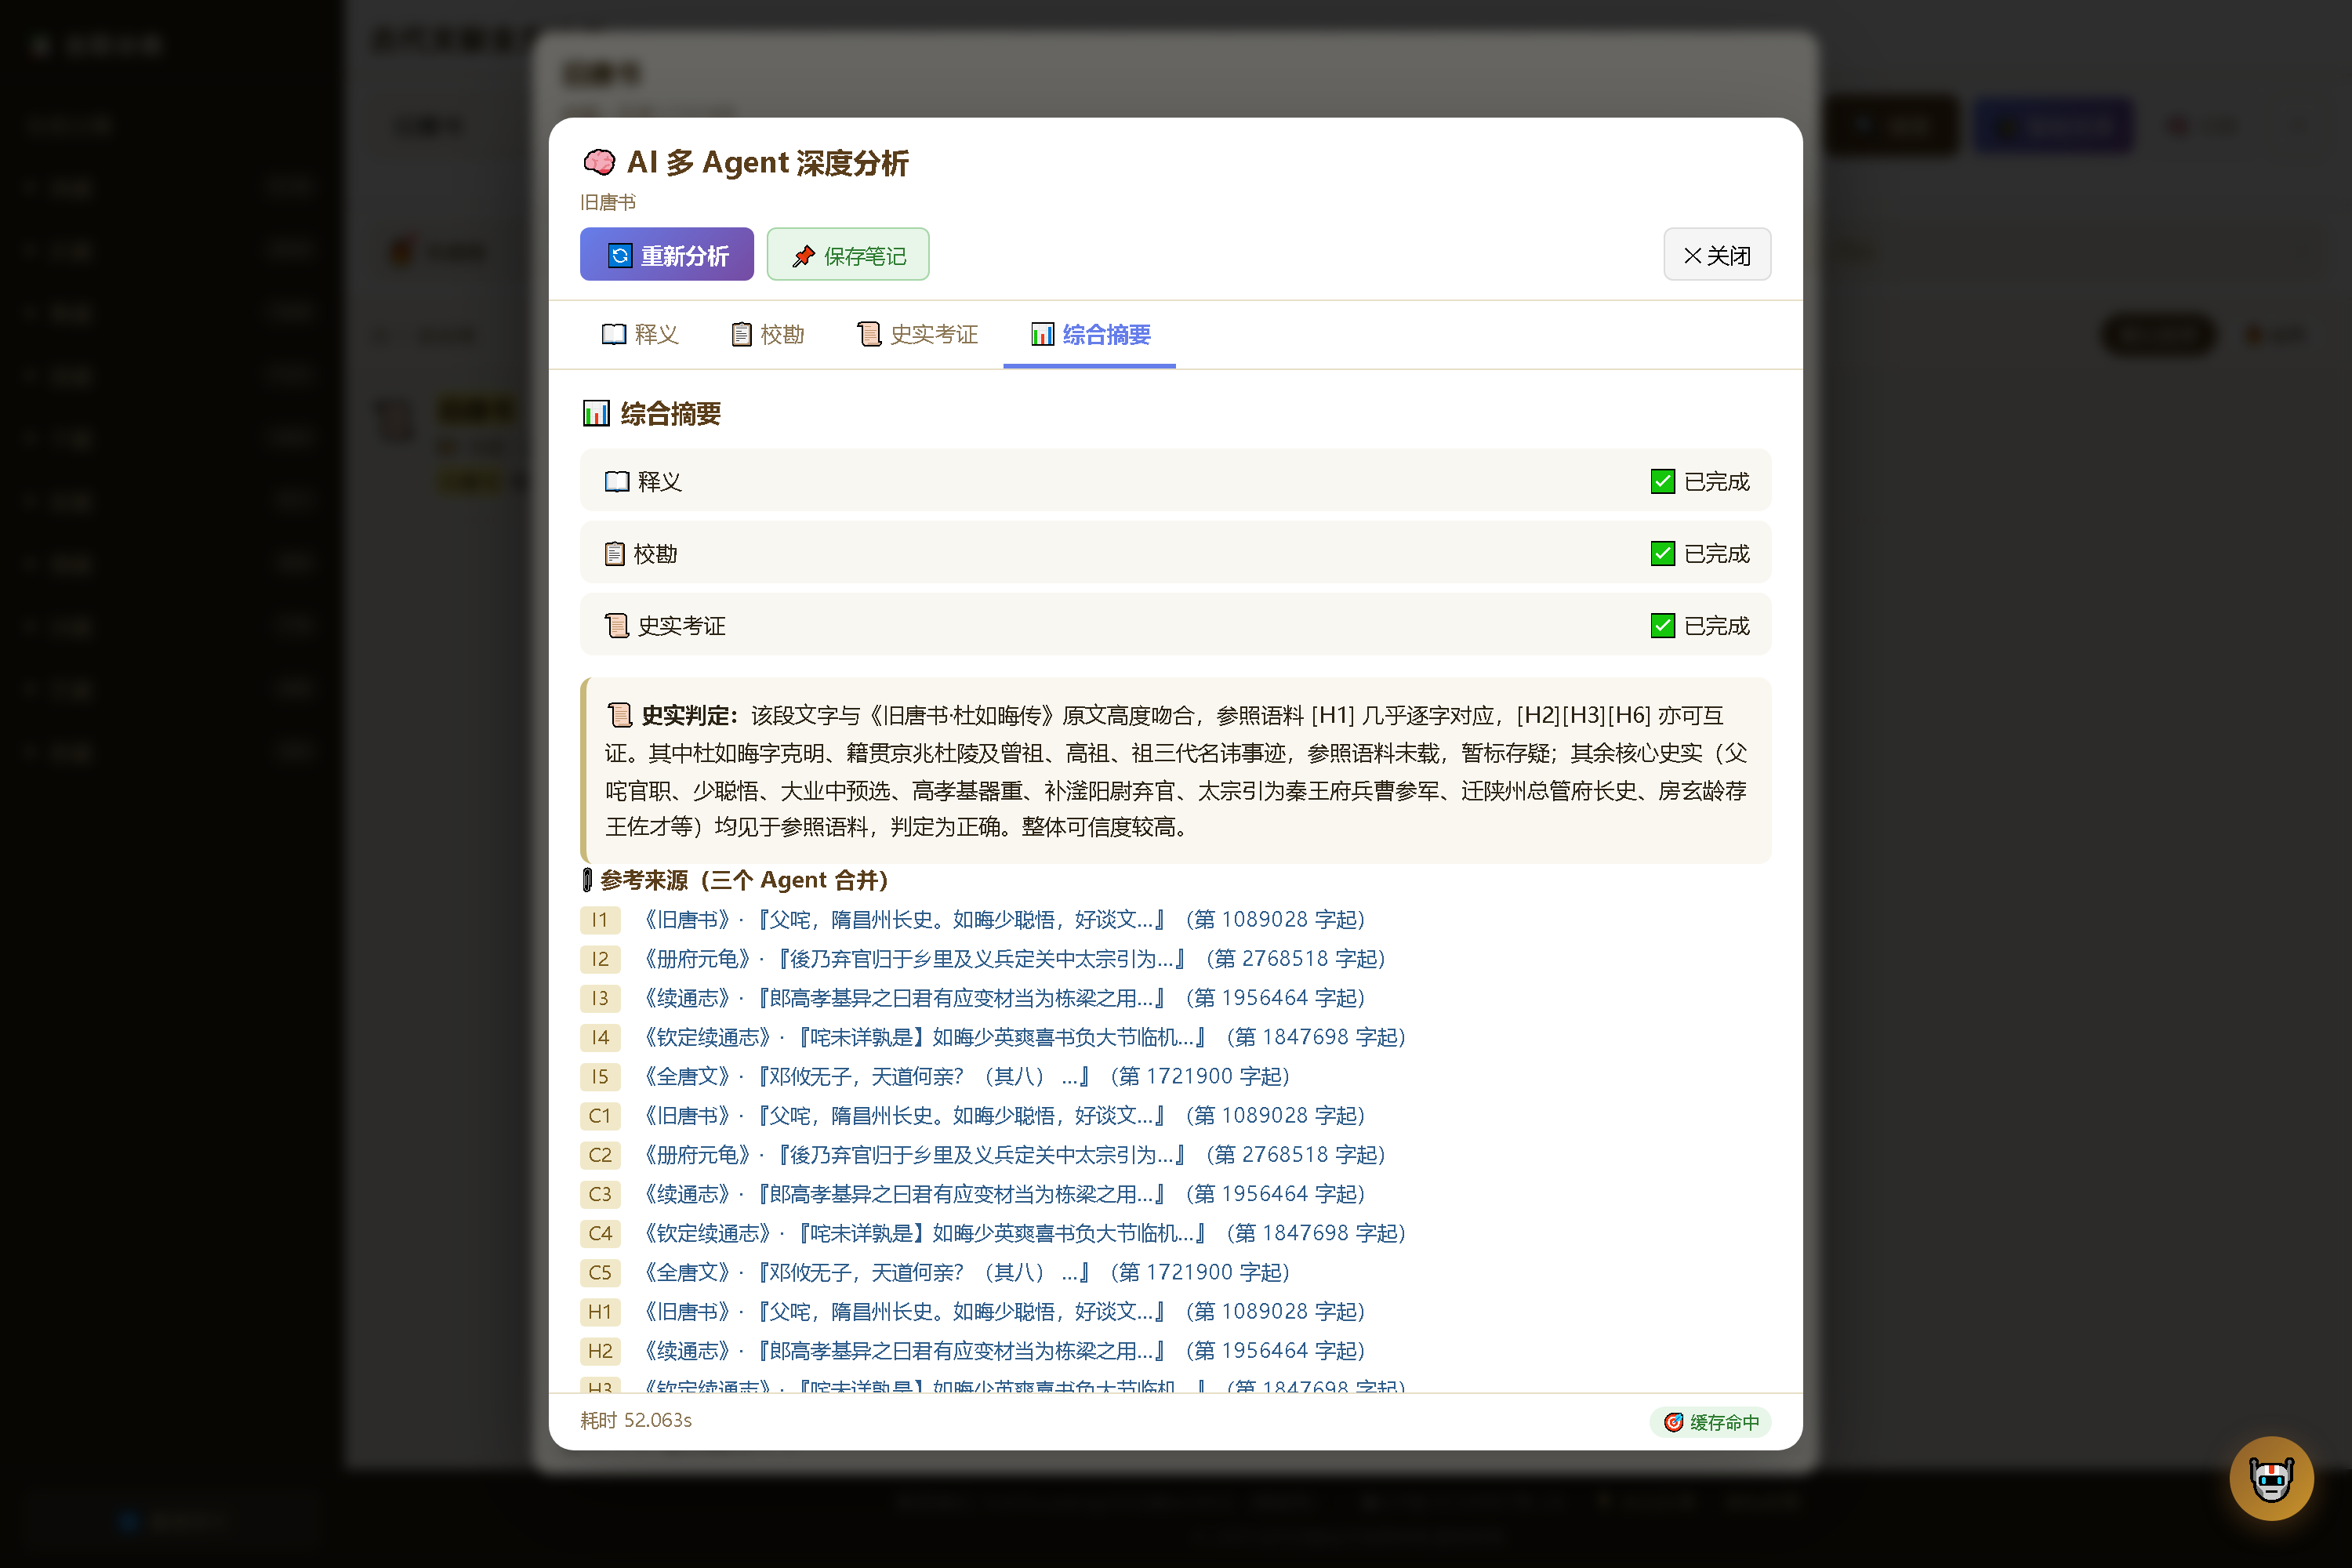The image size is (2352, 1568).
Task: Click the target icon in 缓存命中 badge
Action: click(1673, 1421)
